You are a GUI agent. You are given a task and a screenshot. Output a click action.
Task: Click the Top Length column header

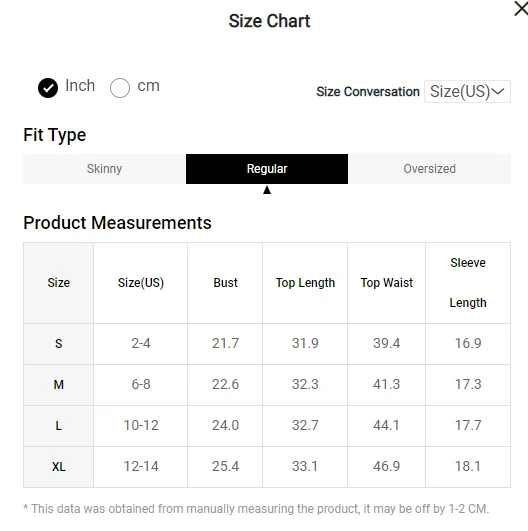305,283
